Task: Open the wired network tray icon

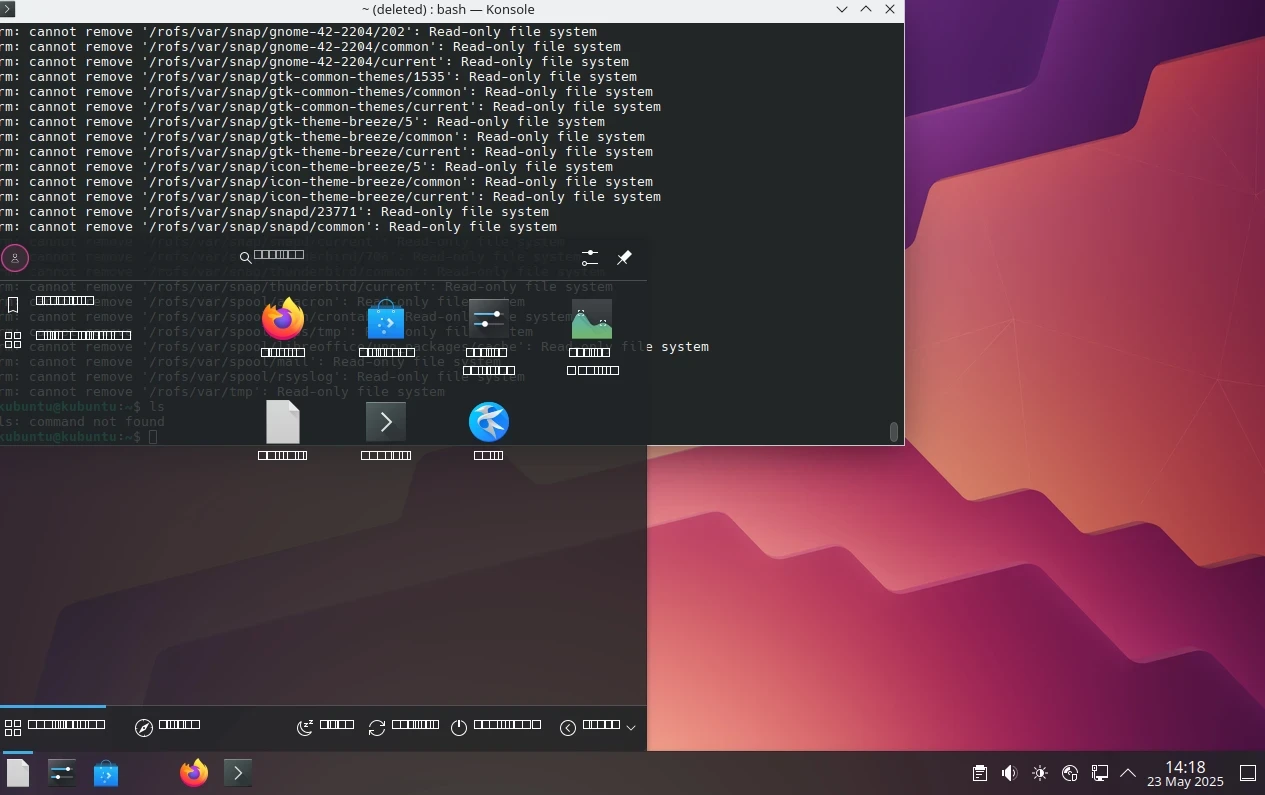Action: (1100, 773)
